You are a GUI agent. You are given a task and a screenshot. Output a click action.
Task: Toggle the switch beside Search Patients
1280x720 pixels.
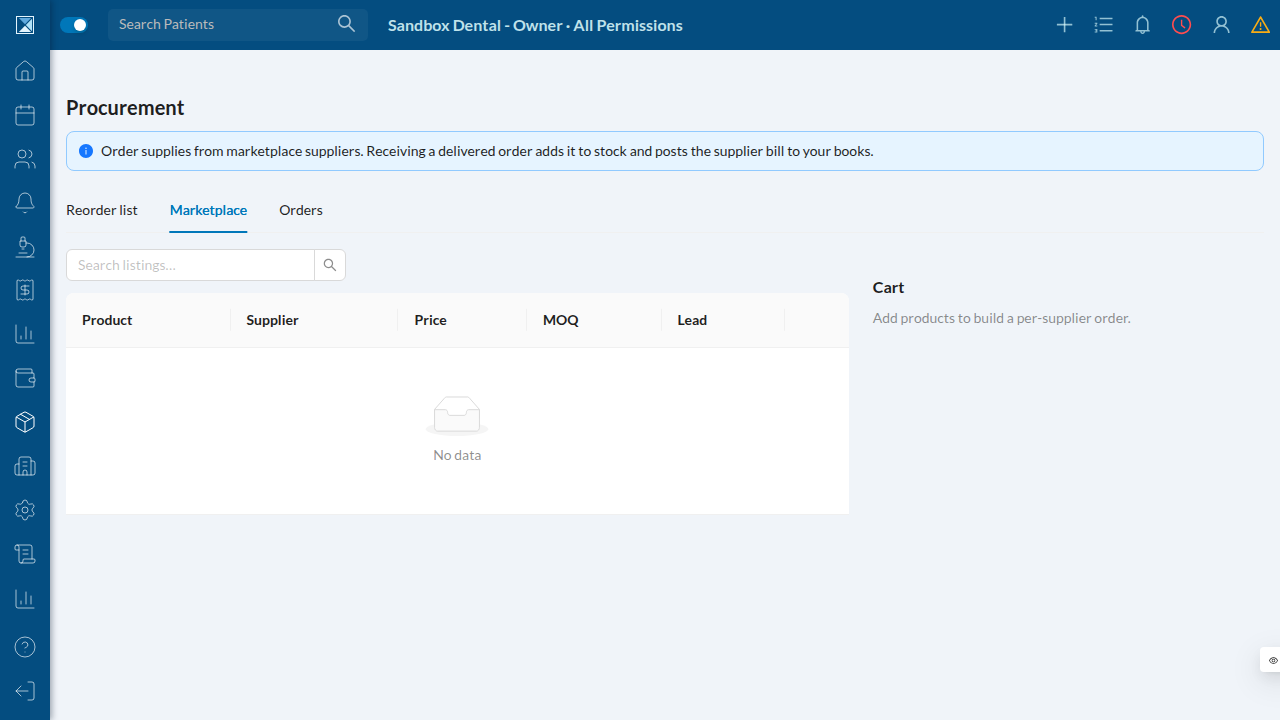(x=74, y=25)
